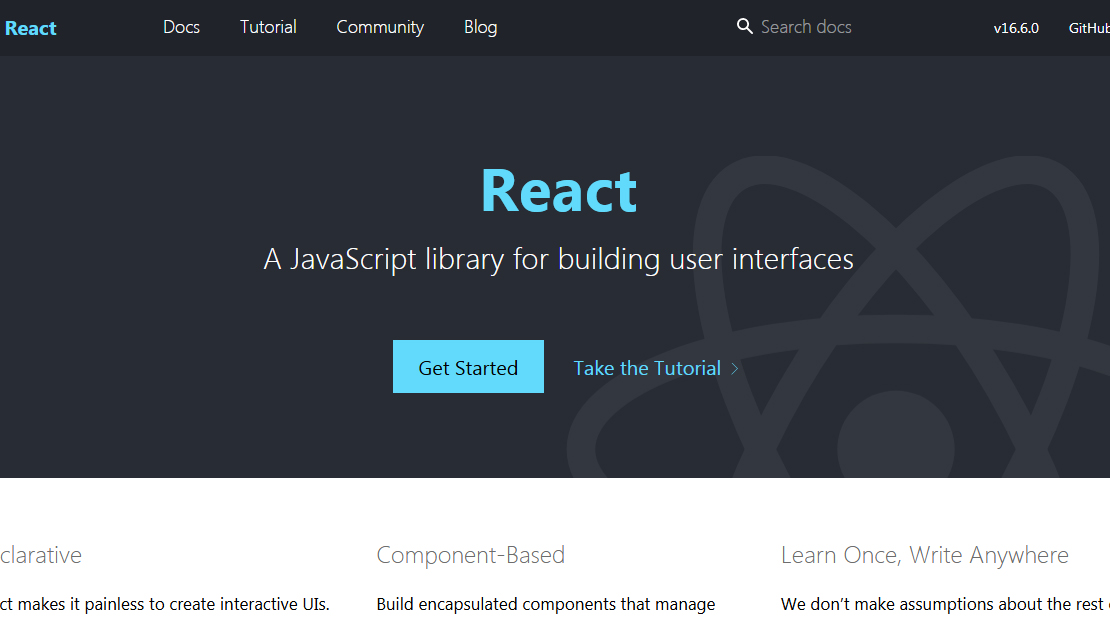Image resolution: width=1110 pixels, height=624 pixels.
Task: Visit the GitHub link in the navbar
Action: click(x=1089, y=28)
